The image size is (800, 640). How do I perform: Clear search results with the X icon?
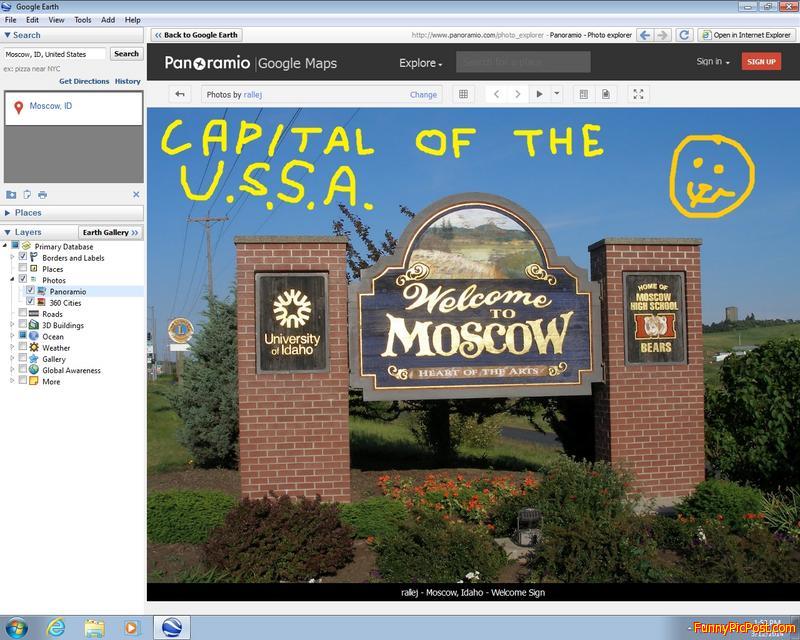(x=136, y=194)
